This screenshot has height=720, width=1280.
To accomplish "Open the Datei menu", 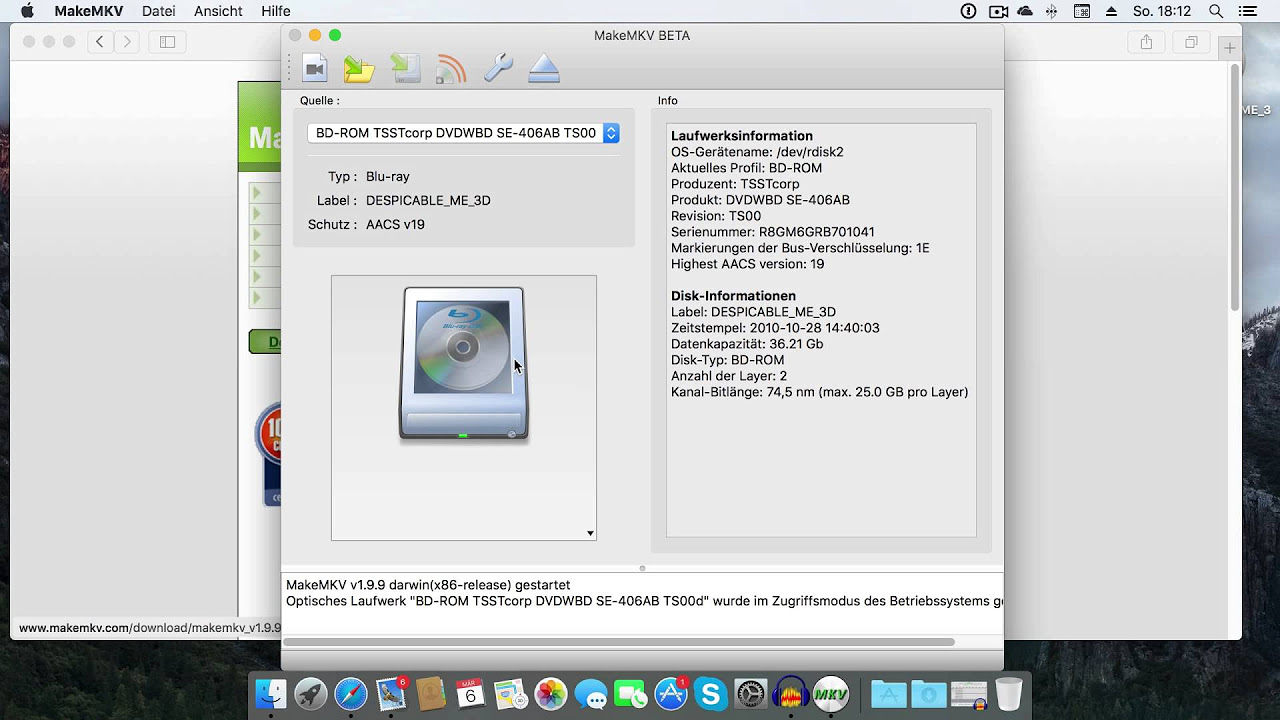I will (159, 11).
